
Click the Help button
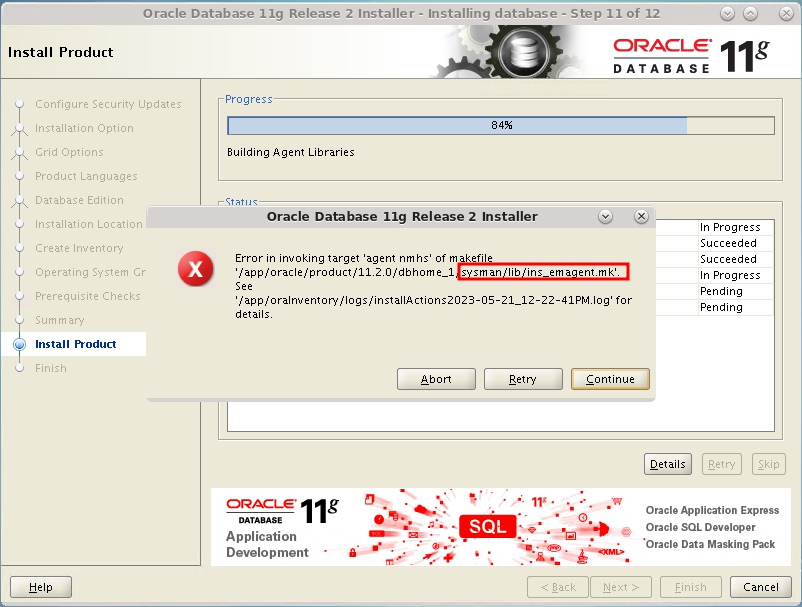(x=41, y=587)
